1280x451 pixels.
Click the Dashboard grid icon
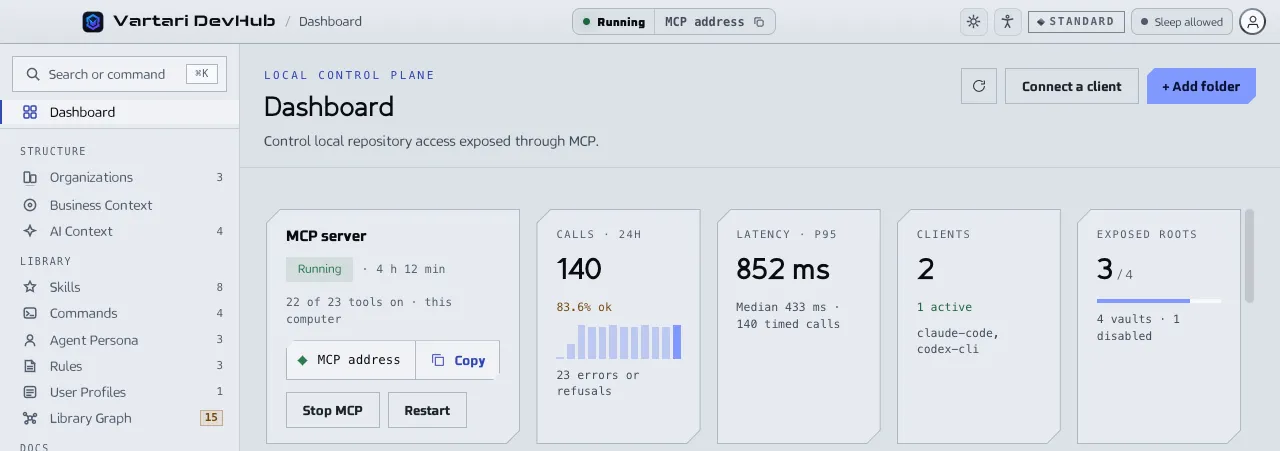[30, 112]
